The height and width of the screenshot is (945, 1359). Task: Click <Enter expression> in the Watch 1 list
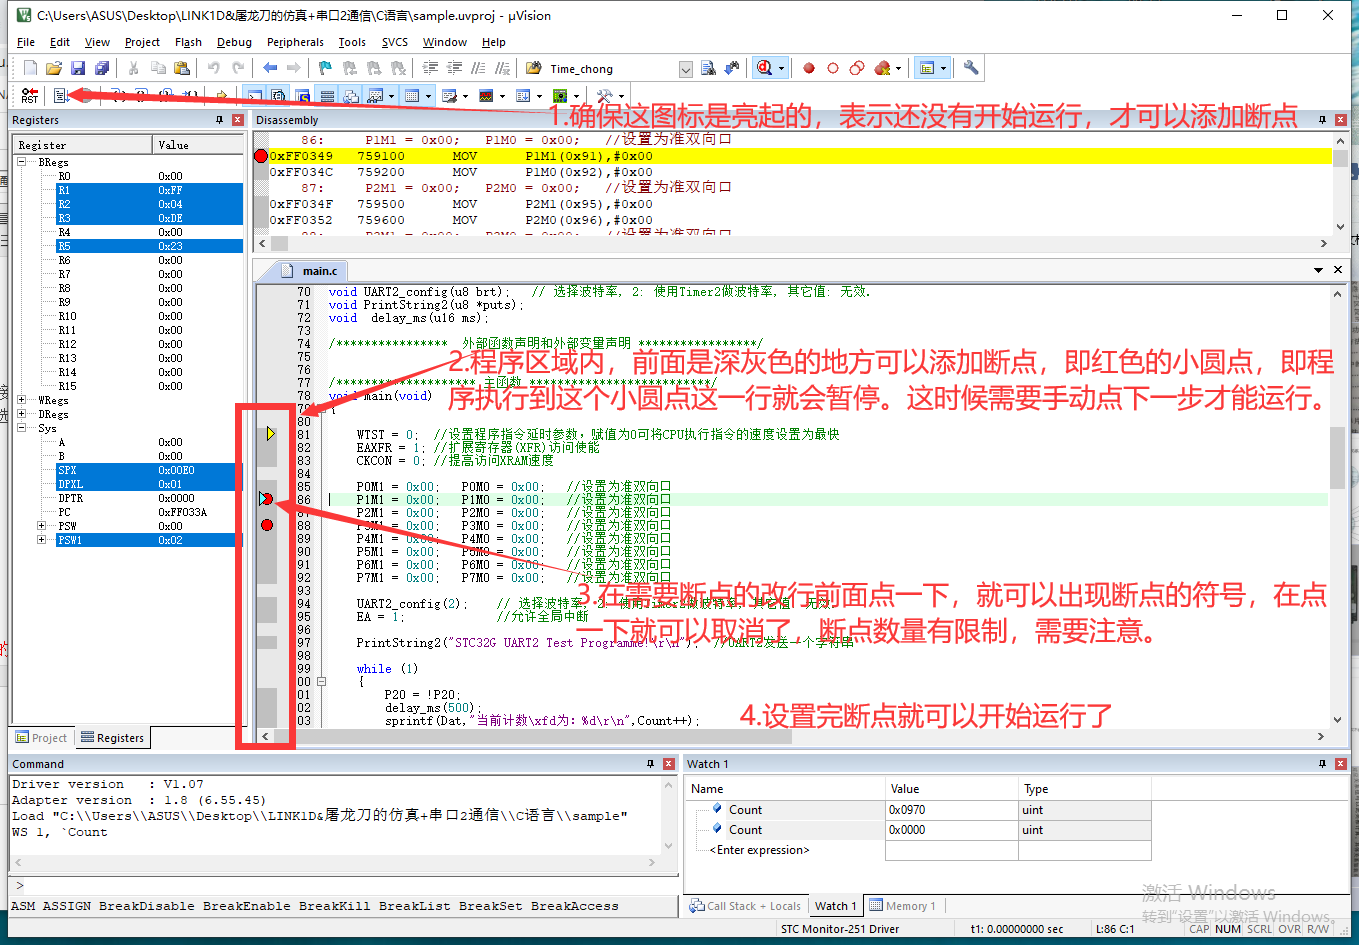click(759, 850)
